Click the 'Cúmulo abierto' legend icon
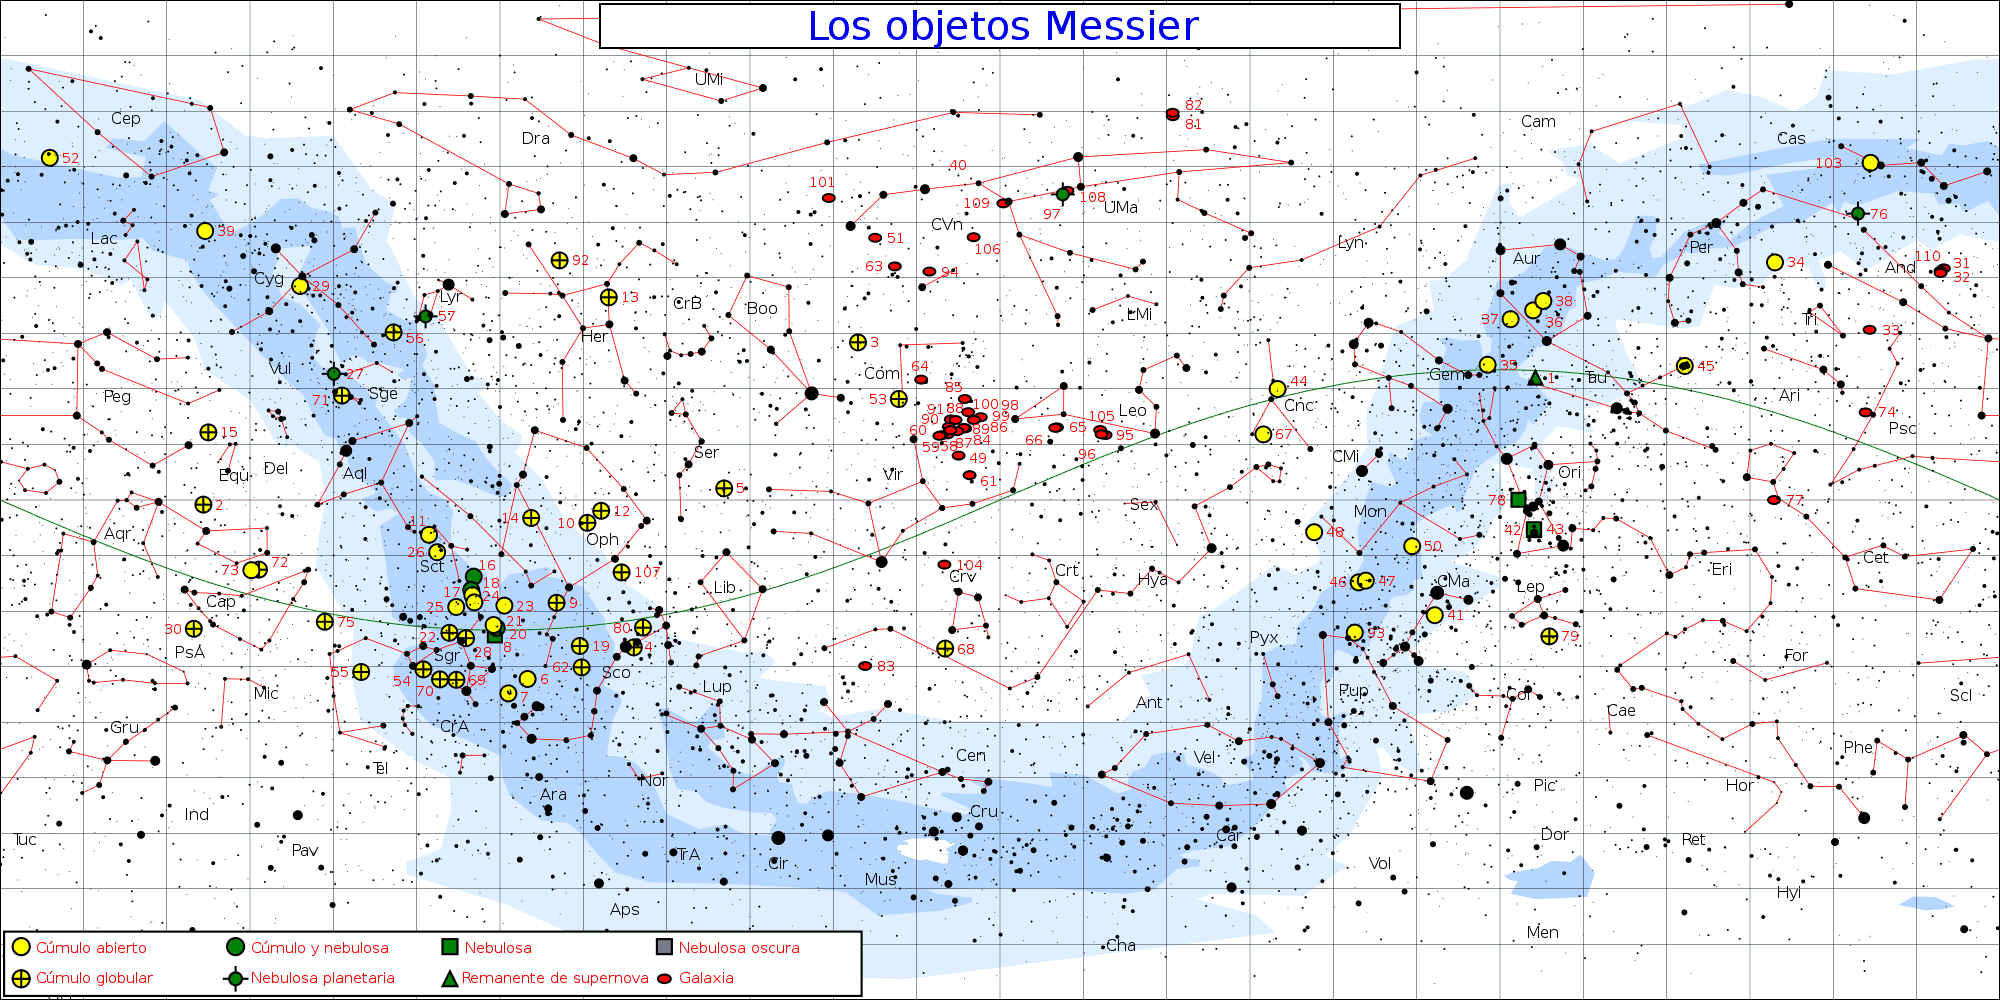 [21, 947]
